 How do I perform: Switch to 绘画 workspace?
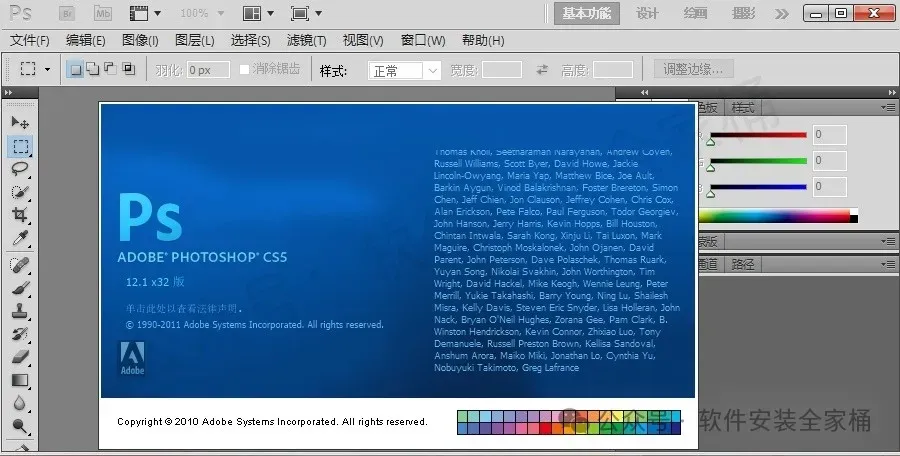click(x=695, y=14)
